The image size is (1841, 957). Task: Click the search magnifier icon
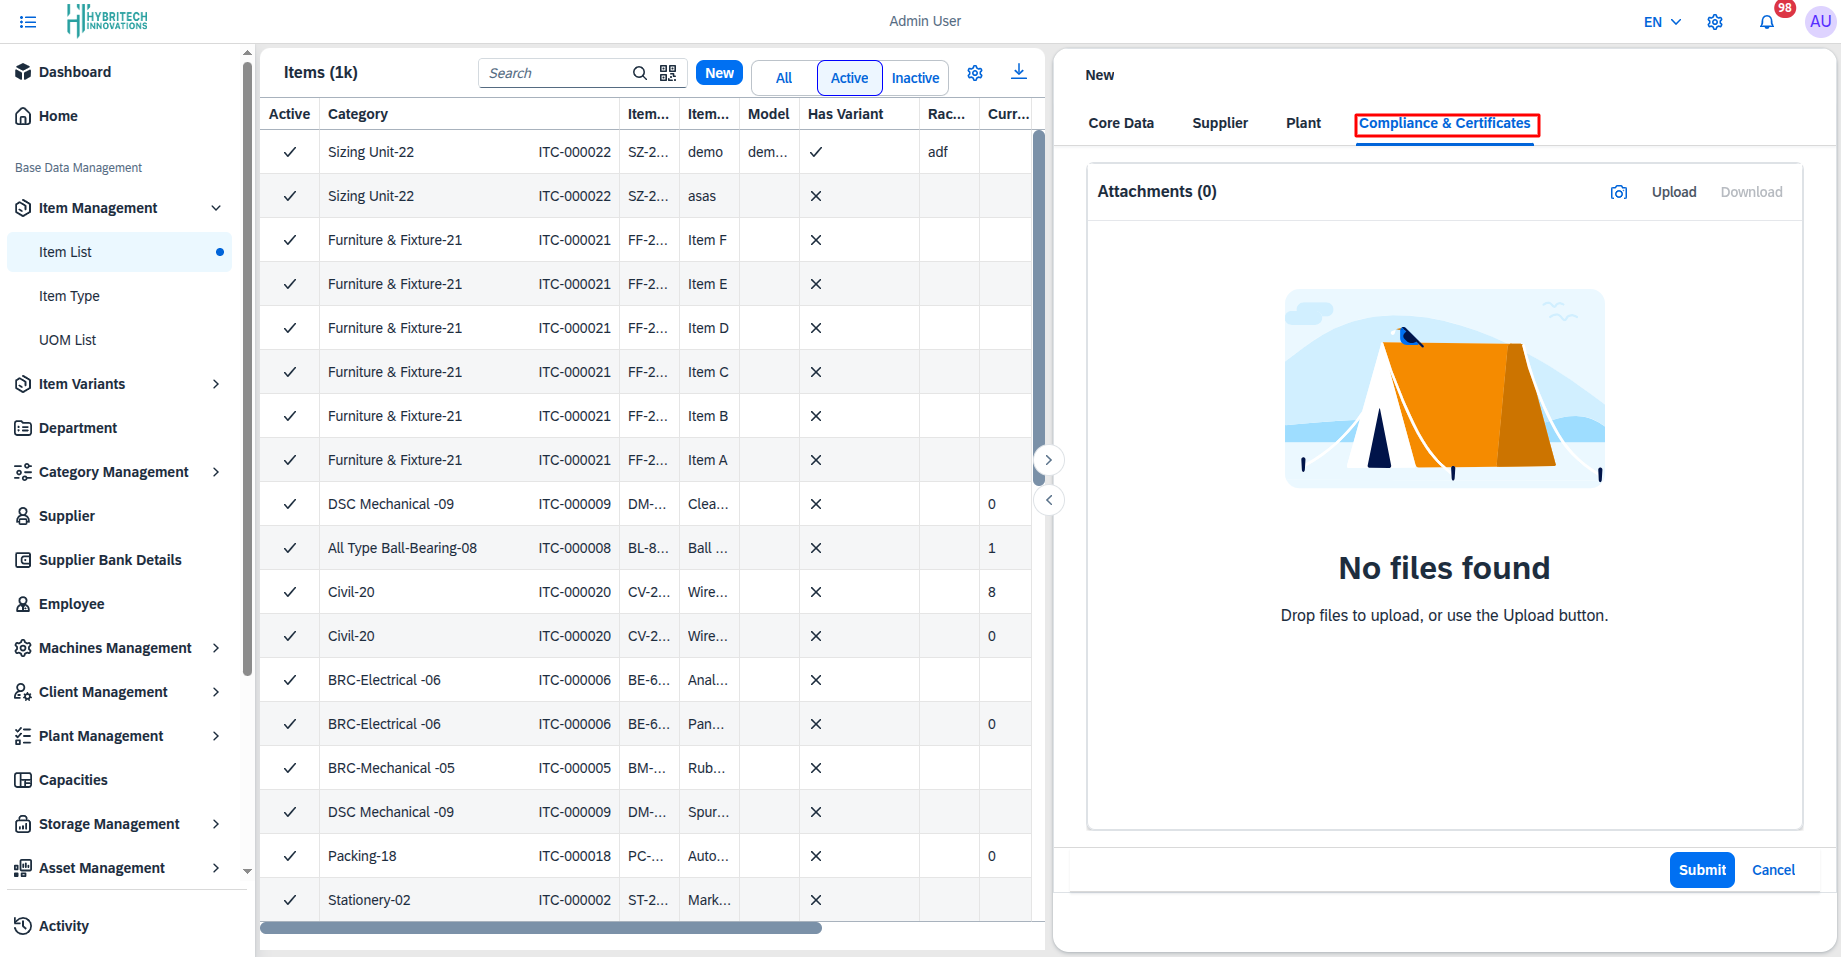point(640,73)
